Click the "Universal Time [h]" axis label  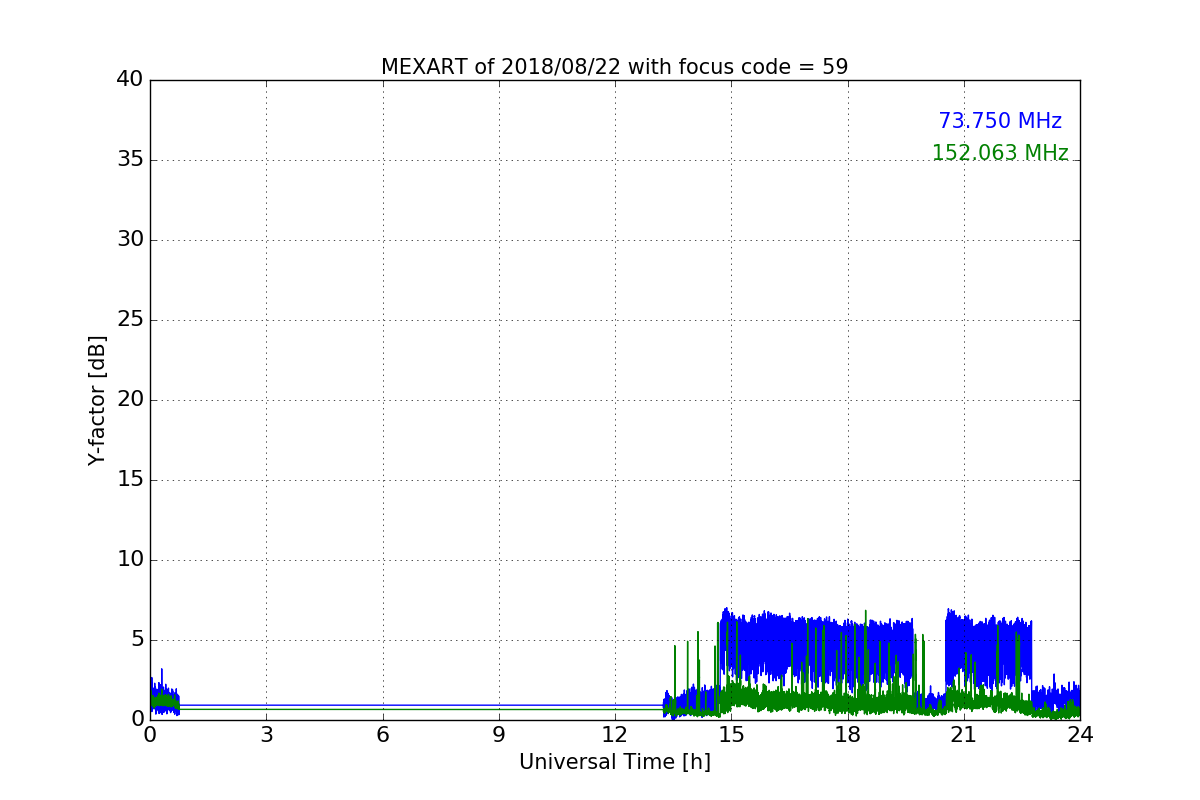[x=615, y=762]
